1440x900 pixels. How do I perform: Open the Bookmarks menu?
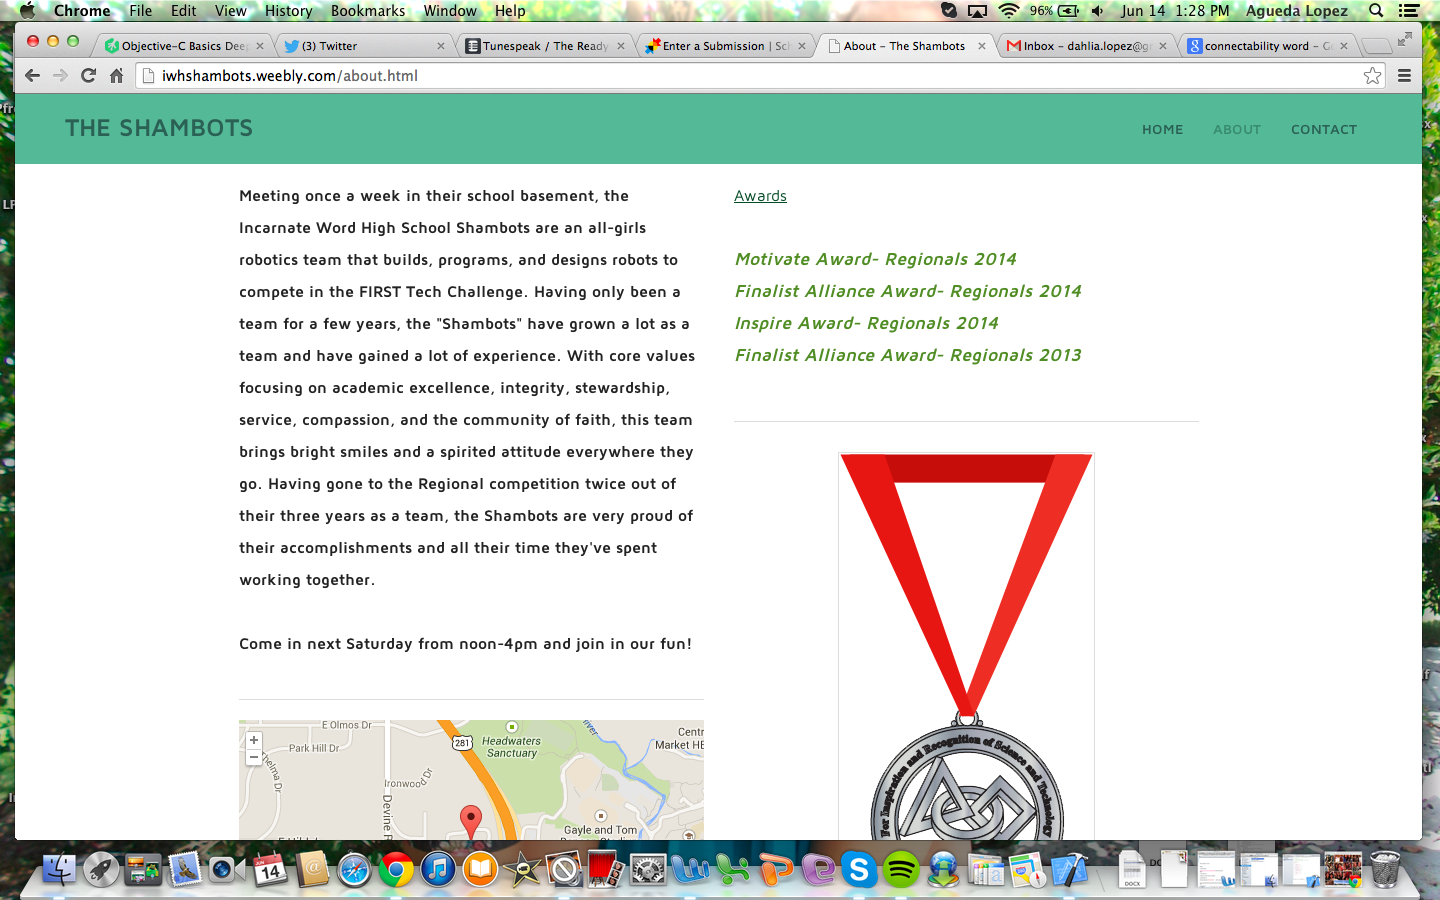pos(368,11)
